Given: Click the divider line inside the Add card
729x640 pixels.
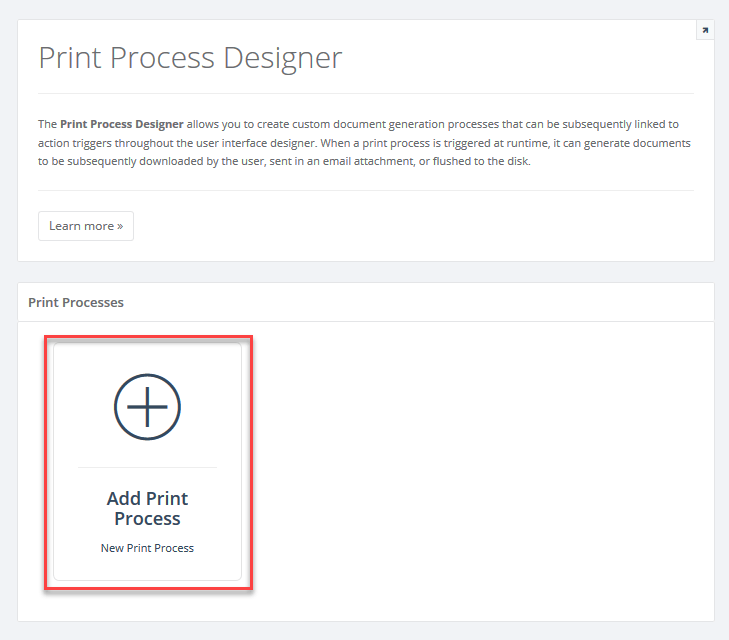Looking at the screenshot, I should pyautogui.click(x=147, y=467).
